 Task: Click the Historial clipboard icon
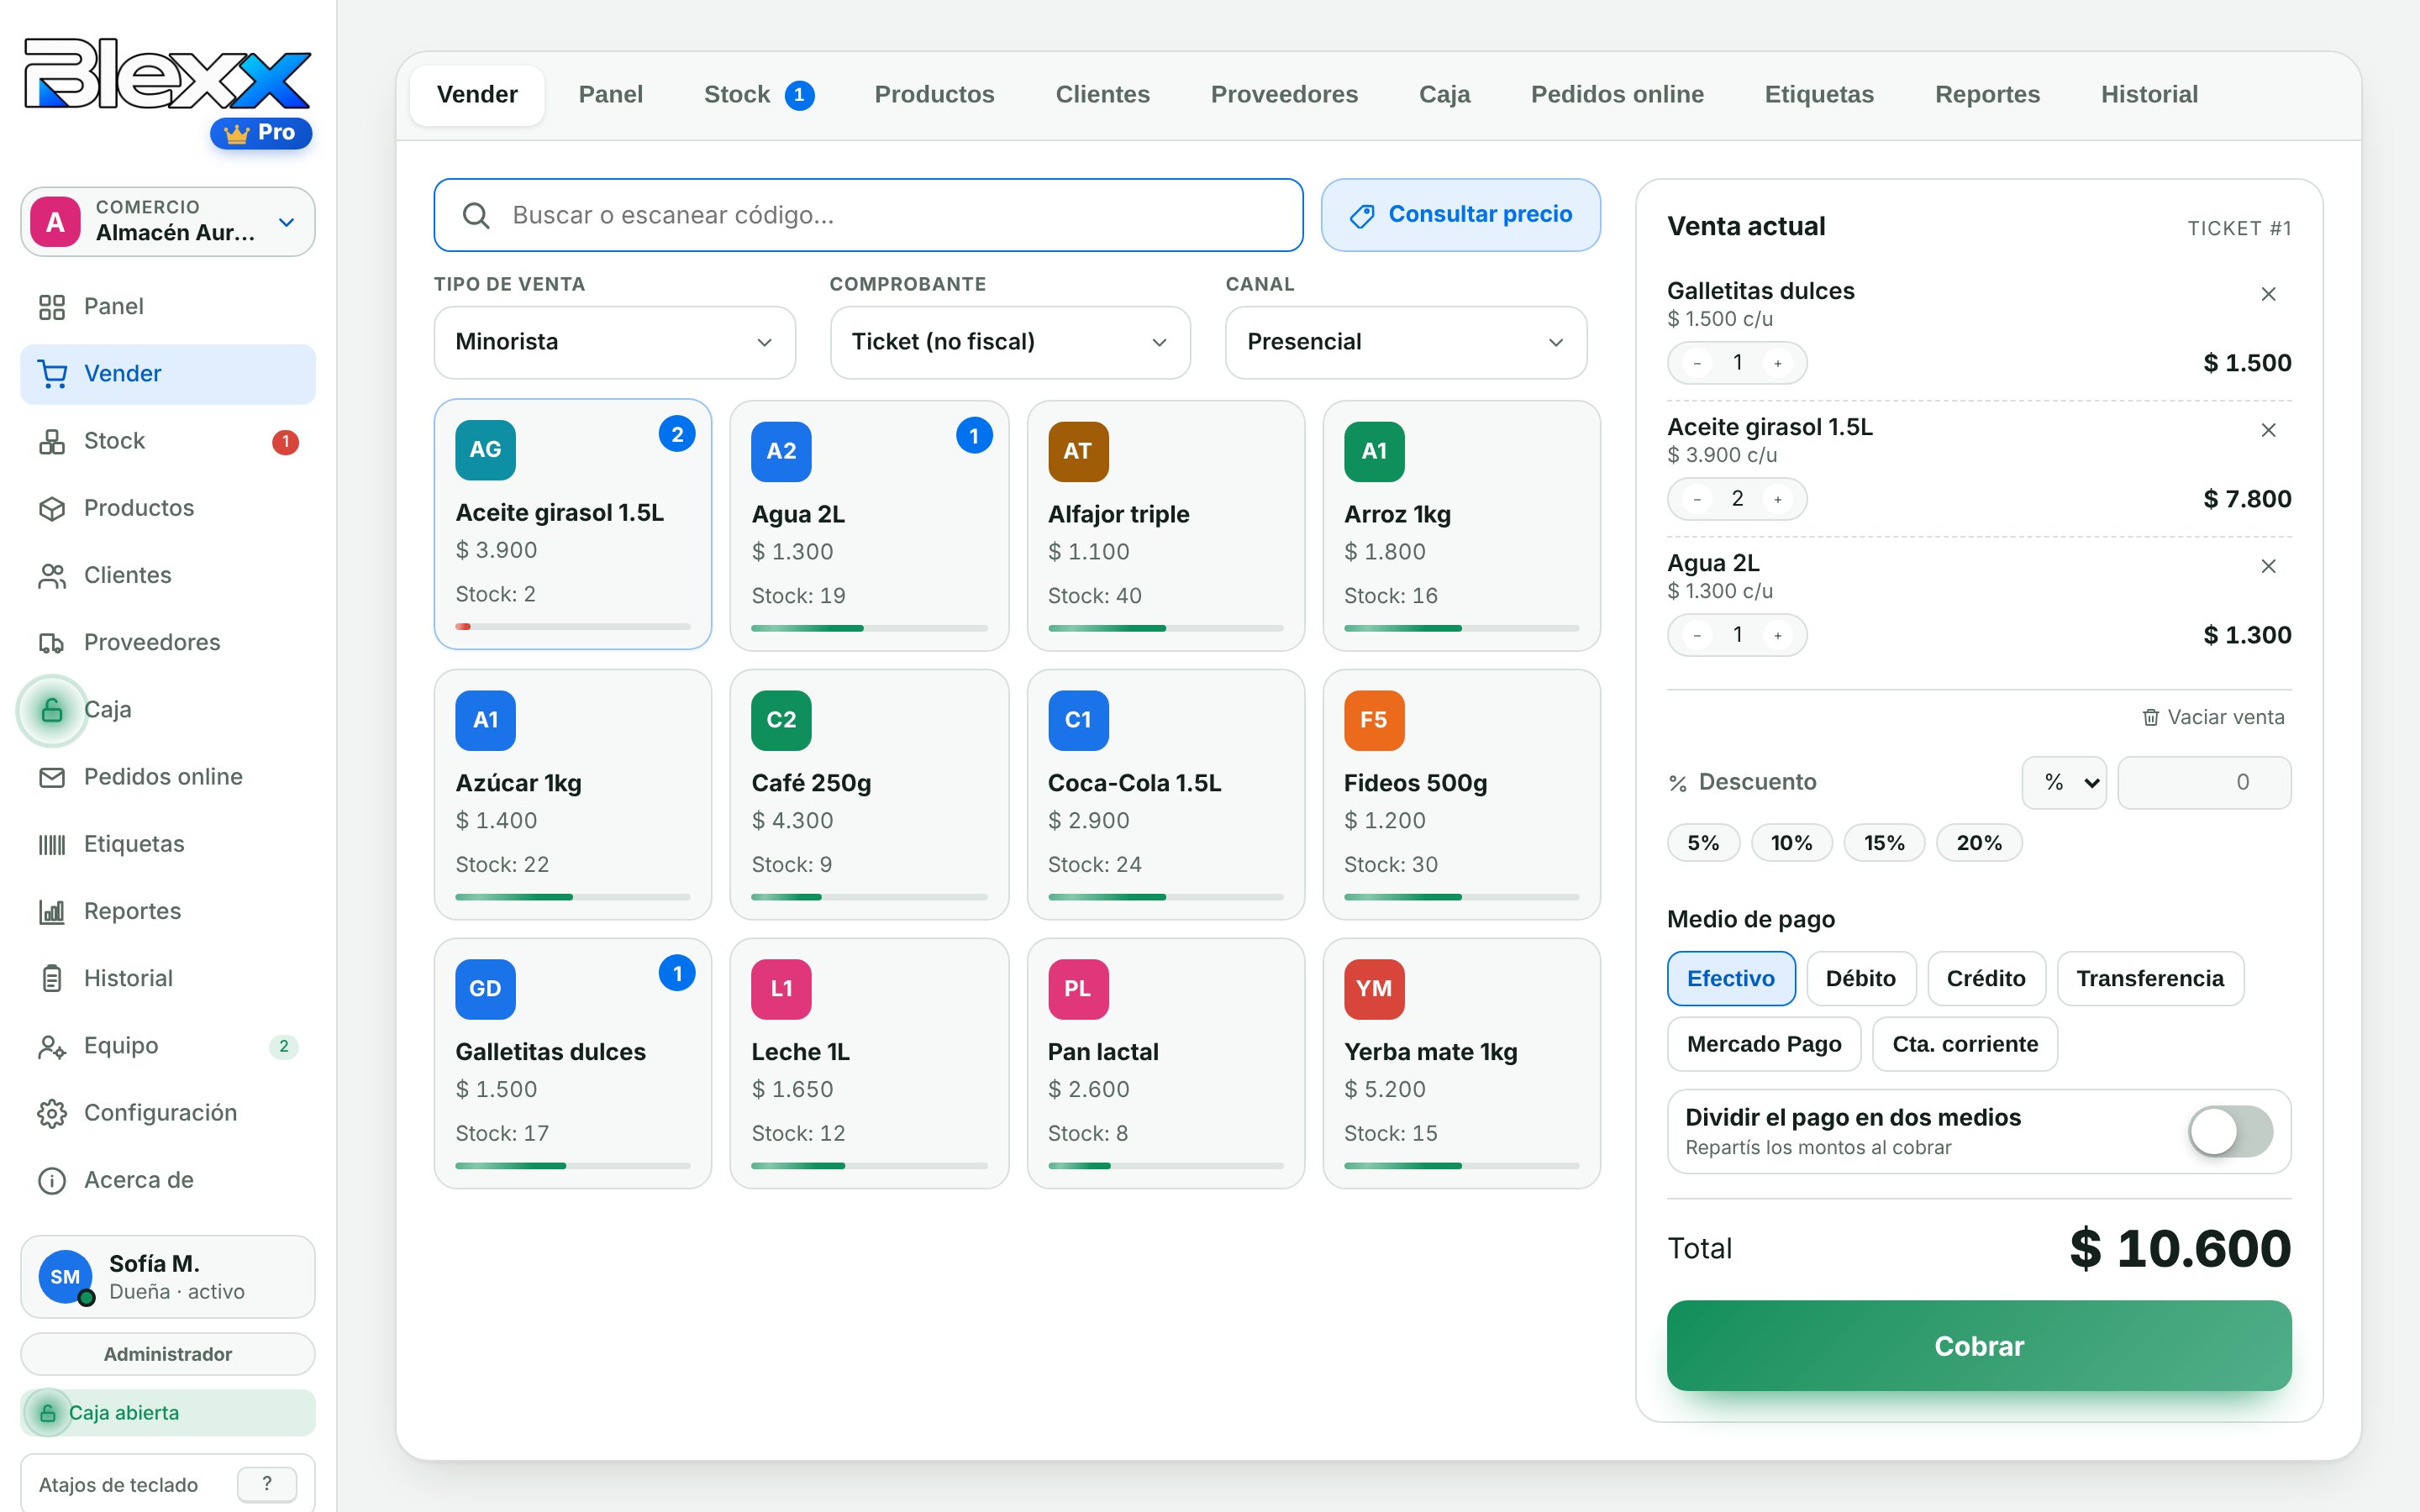pyautogui.click(x=52, y=978)
